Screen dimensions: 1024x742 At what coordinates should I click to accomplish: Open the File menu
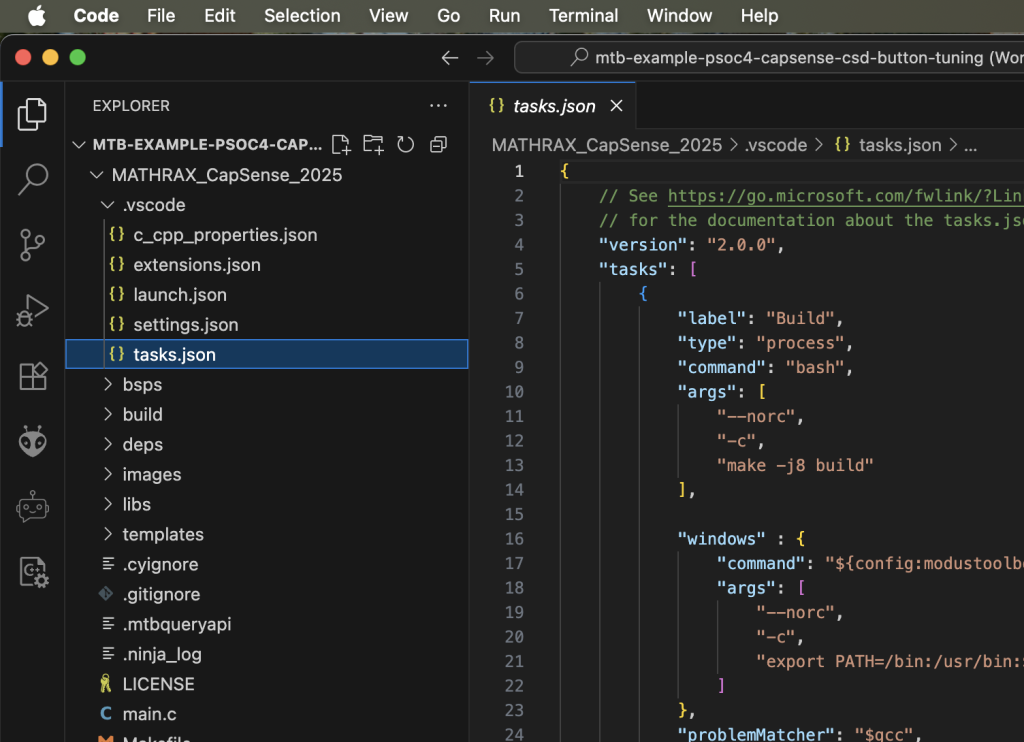[161, 16]
